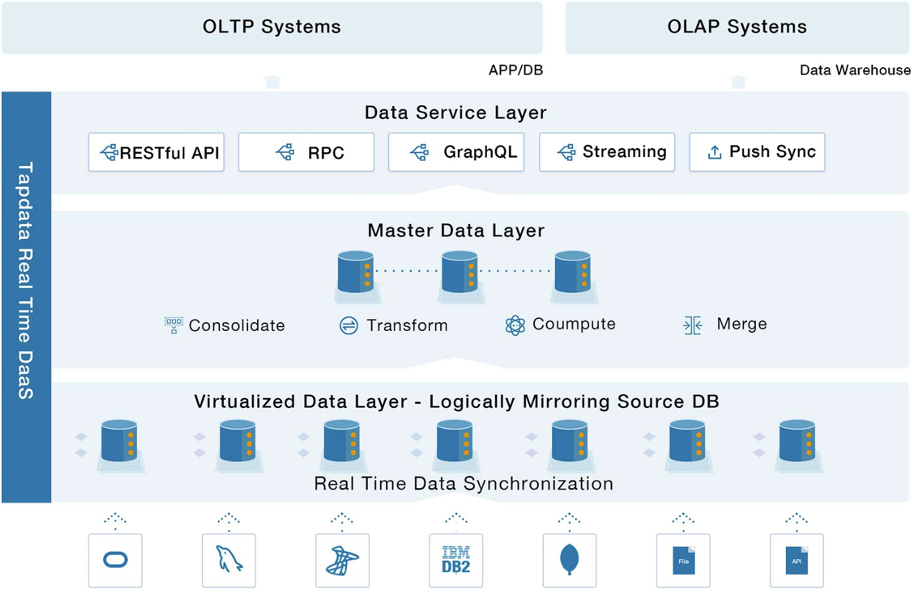Select the Merge icon
This screenshot has height=596, width=912.
[x=692, y=325]
